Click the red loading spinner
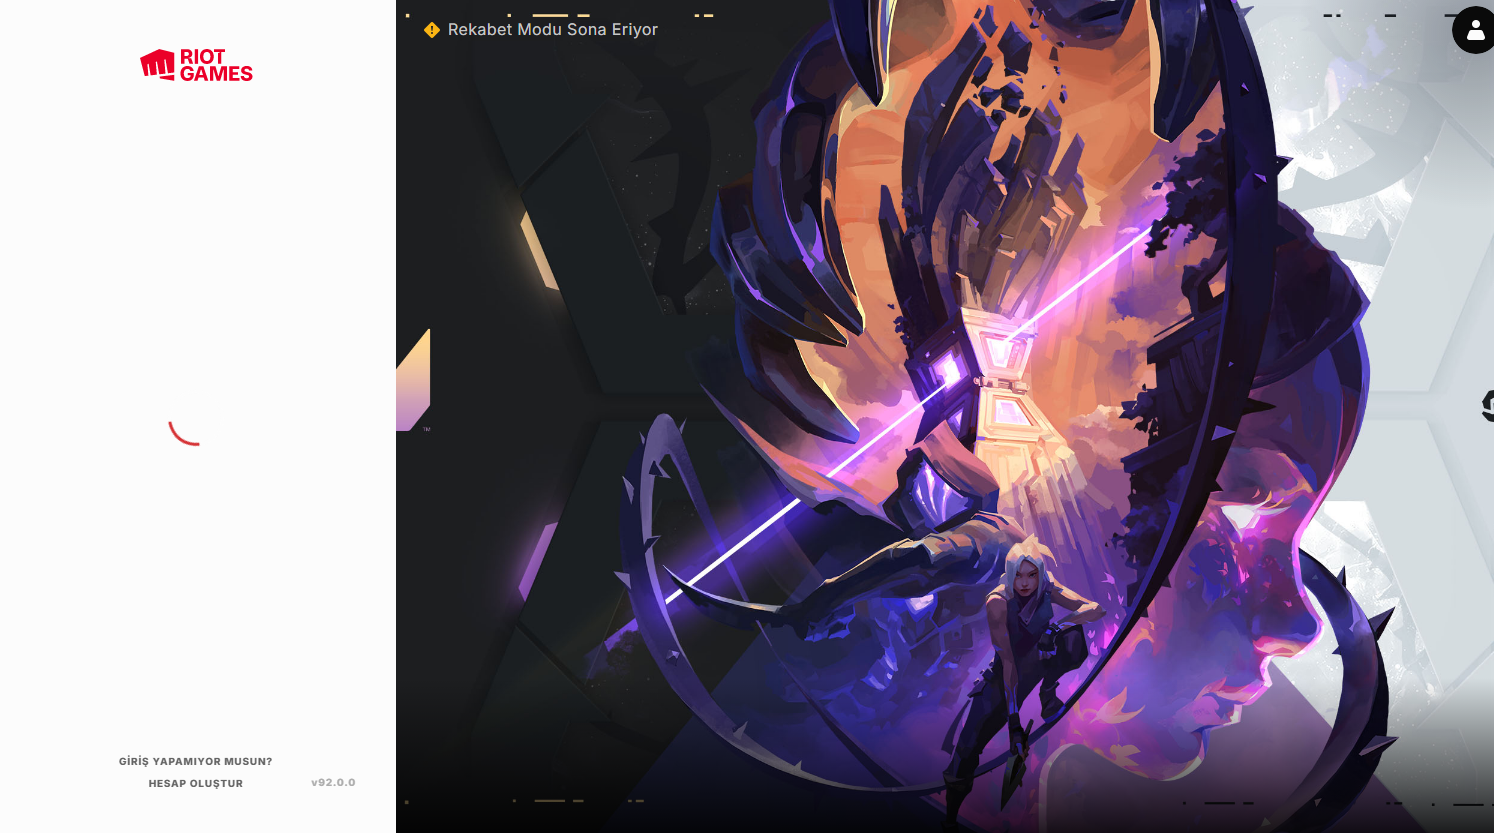The height and width of the screenshot is (833, 1494). tap(185, 433)
